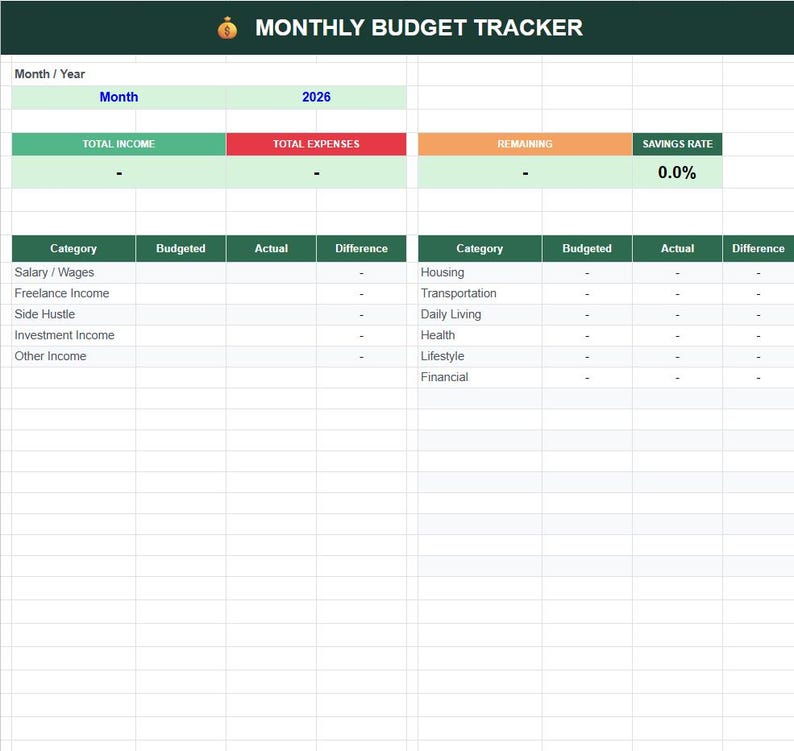The width and height of the screenshot is (794, 751).
Task: Click the Salary / Wages row label
Action: tap(54, 272)
